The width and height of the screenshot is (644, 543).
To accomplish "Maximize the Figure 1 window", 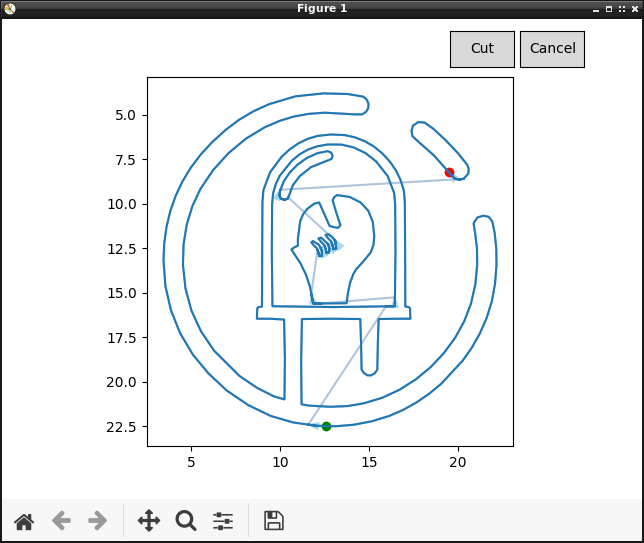I will pos(609,8).
